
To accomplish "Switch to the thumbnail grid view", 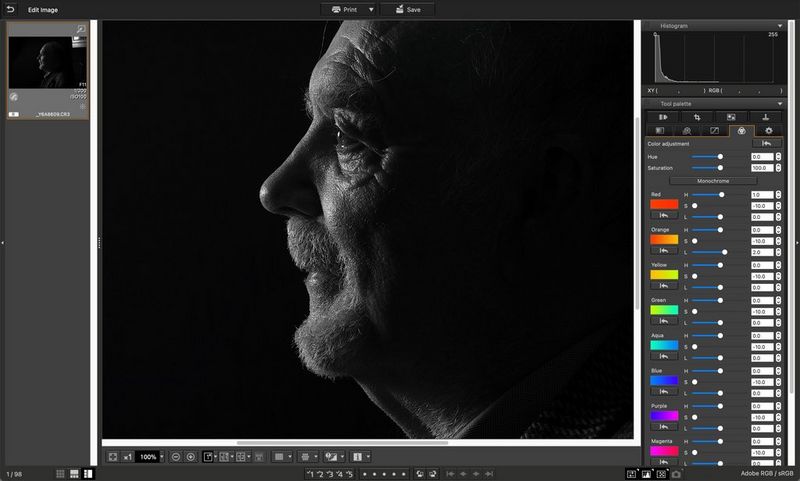I will [60, 472].
